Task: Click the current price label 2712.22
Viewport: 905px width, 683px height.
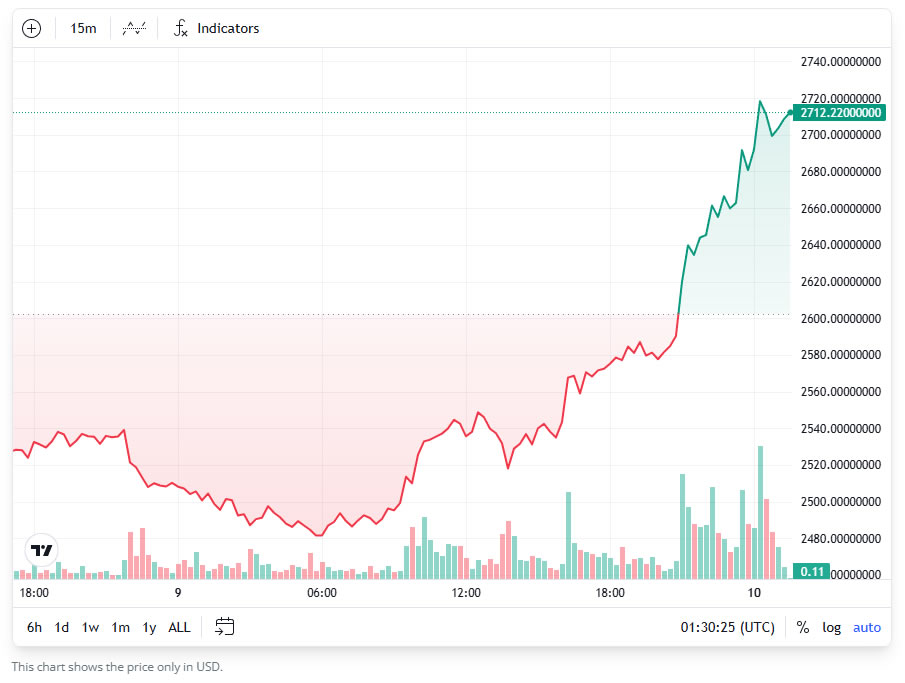Action: click(840, 113)
